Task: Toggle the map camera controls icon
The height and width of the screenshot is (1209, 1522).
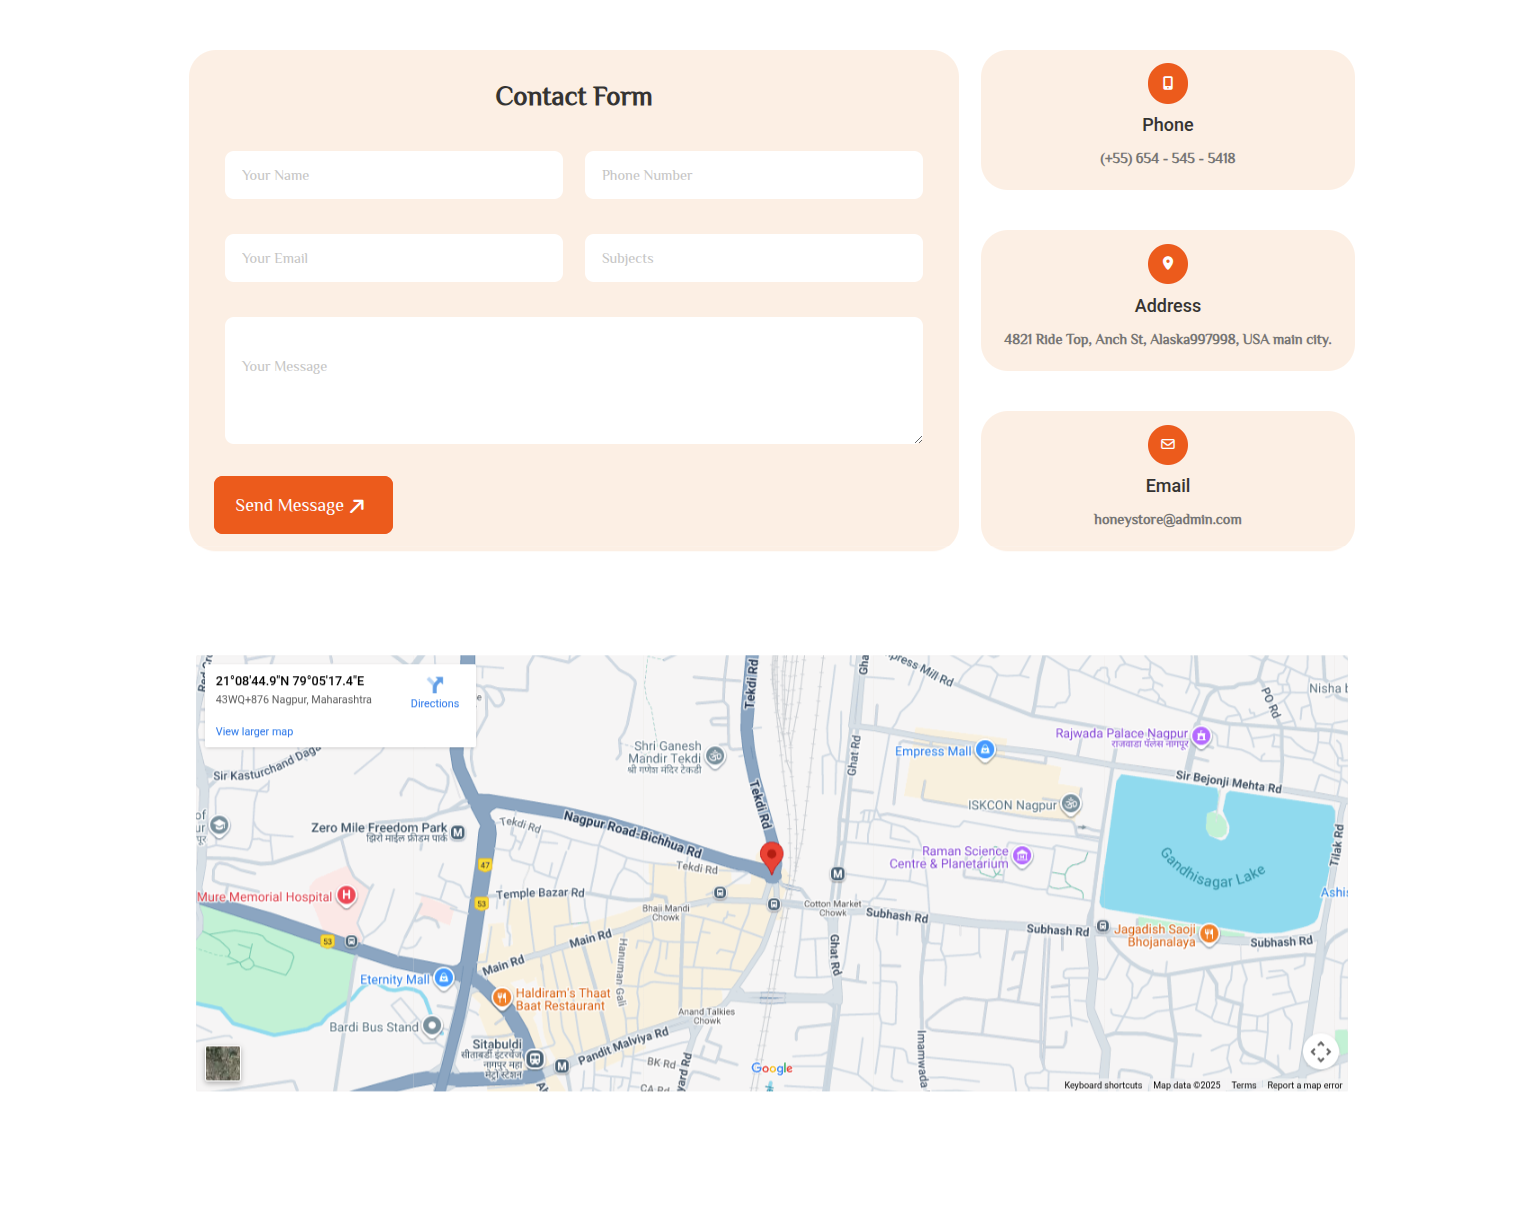Action: click(1320, 1051)
